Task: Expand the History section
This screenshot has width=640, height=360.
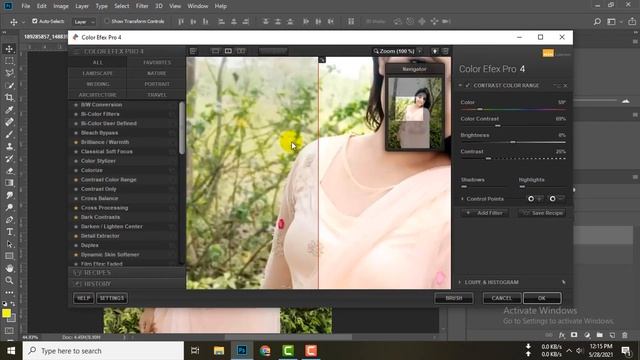Action: [x=127, y=284]
